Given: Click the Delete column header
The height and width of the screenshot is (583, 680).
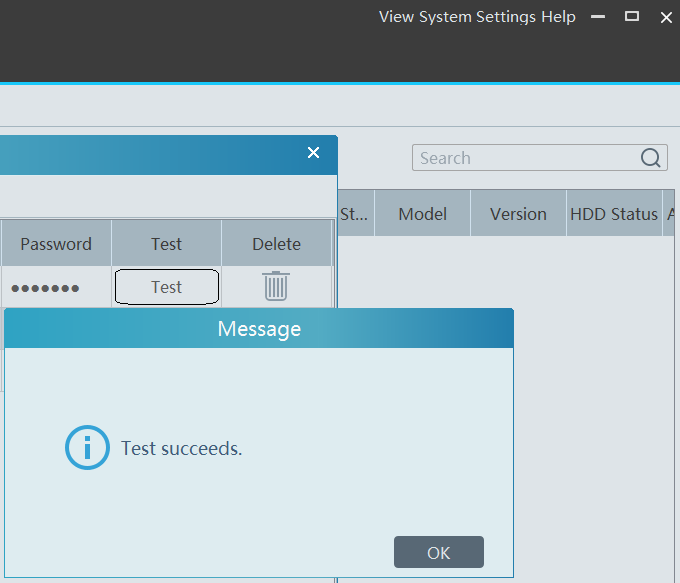Looking at the screenshot, I should pyautogui.click(x=276, y=244).
